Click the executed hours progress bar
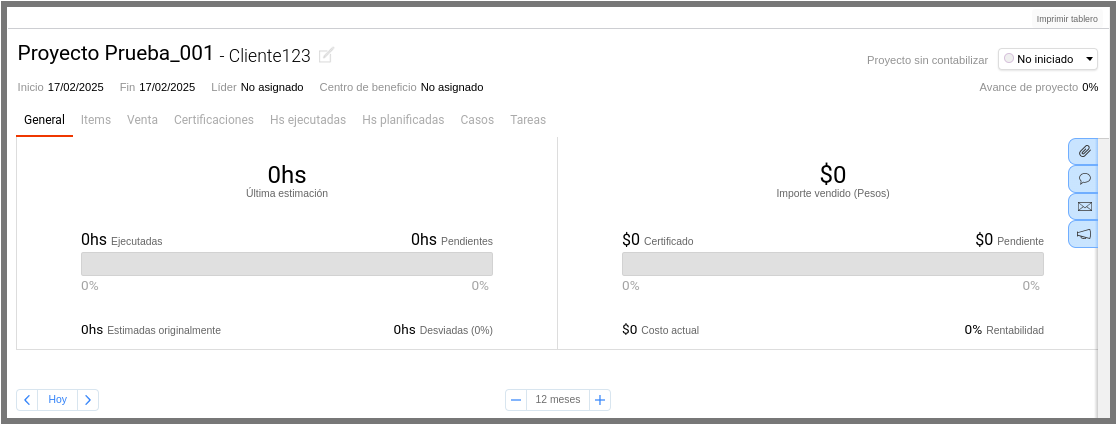 pos(287,264)
